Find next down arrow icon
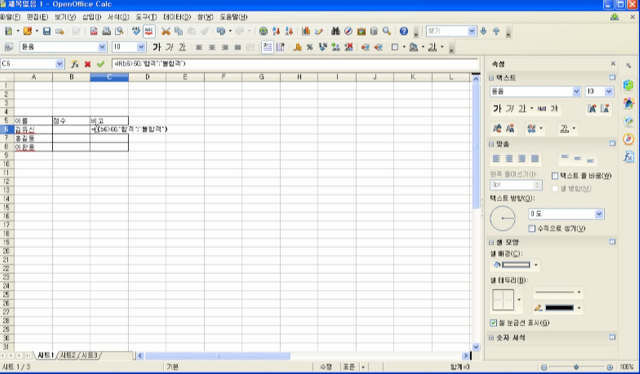 tap(484, 31)
